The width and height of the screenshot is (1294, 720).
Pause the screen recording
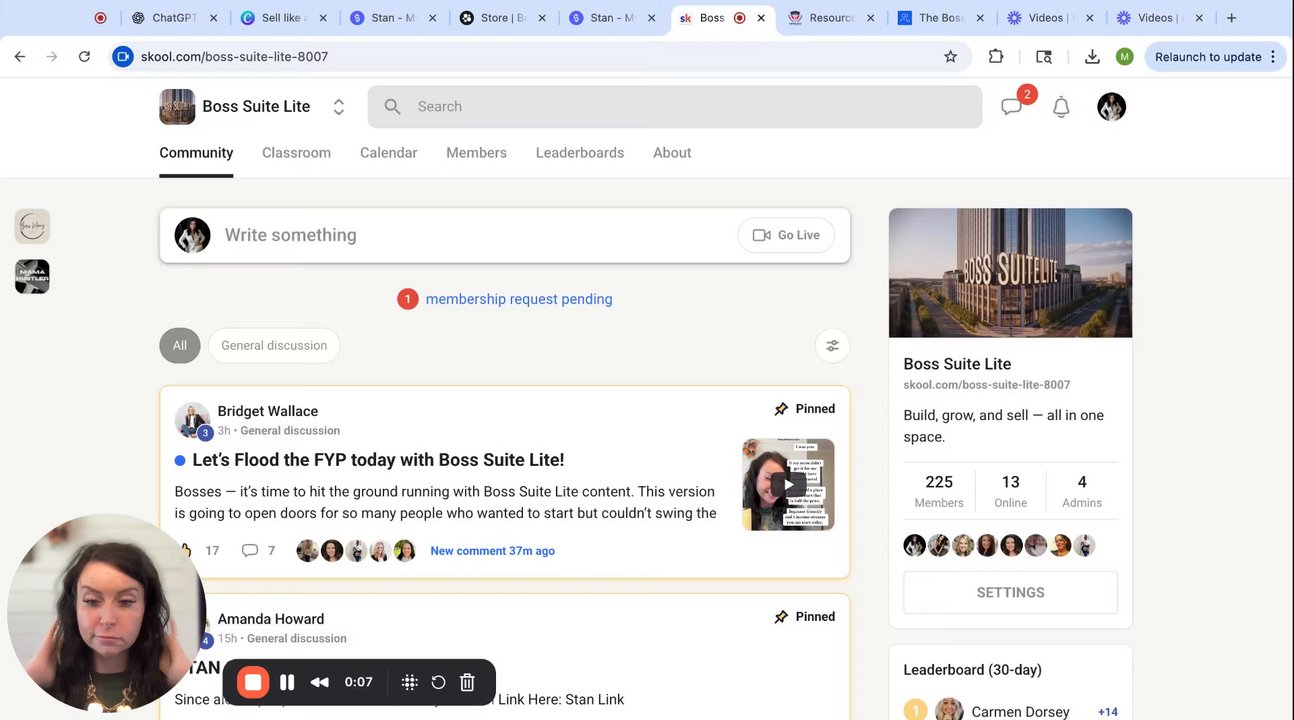pyautogui.click(x=287, y=682)
